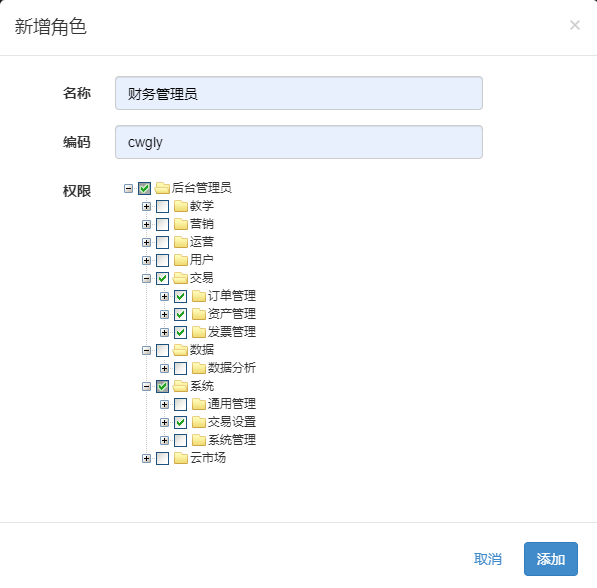This screenshot has width=597, height=588.
Task: Enable the 通用管理 checkbox
Action: click(180, 404)
